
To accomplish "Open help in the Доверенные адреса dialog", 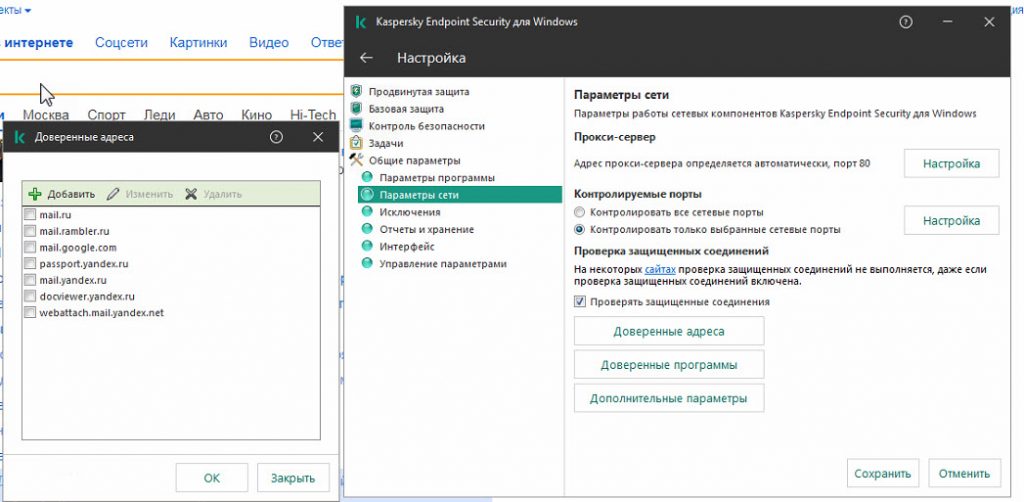I will pyautogui.click(x=276, y=137).
